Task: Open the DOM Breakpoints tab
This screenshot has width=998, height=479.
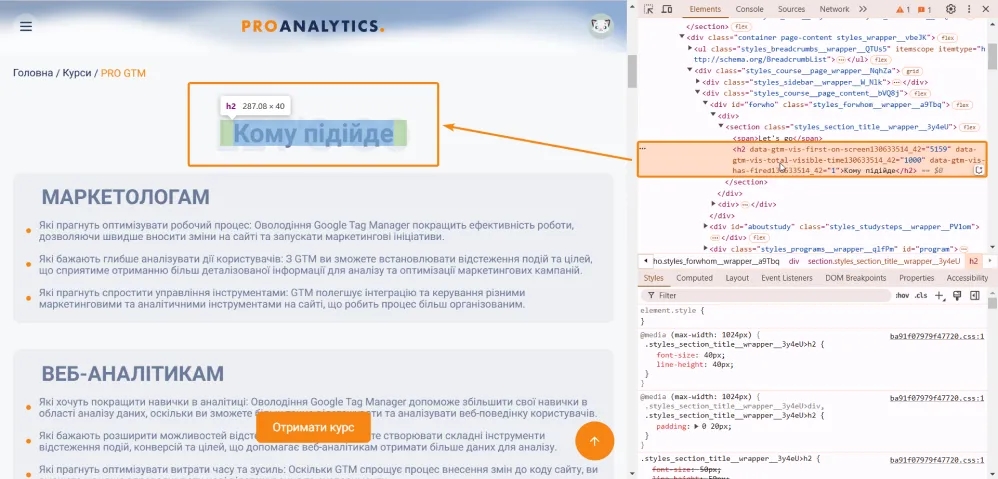Action: (855, 278)
